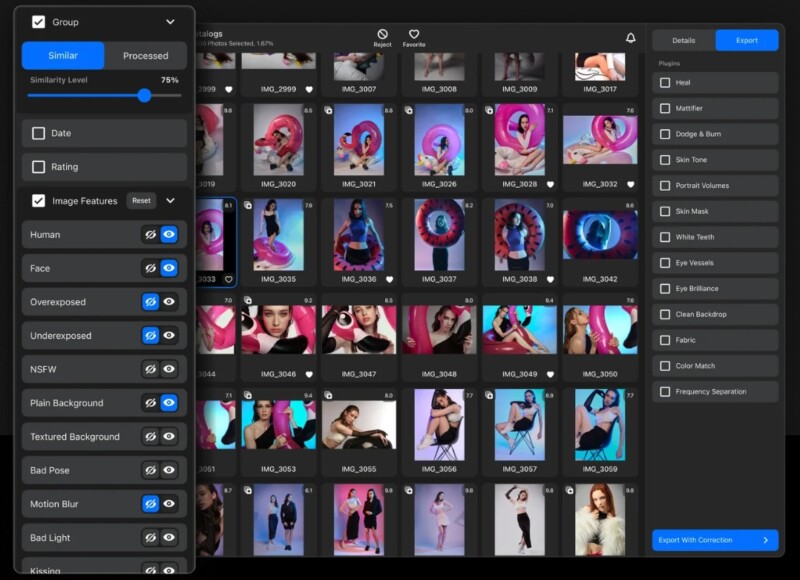Check the Dodge & Burn plugin

[x=665, y=134]
